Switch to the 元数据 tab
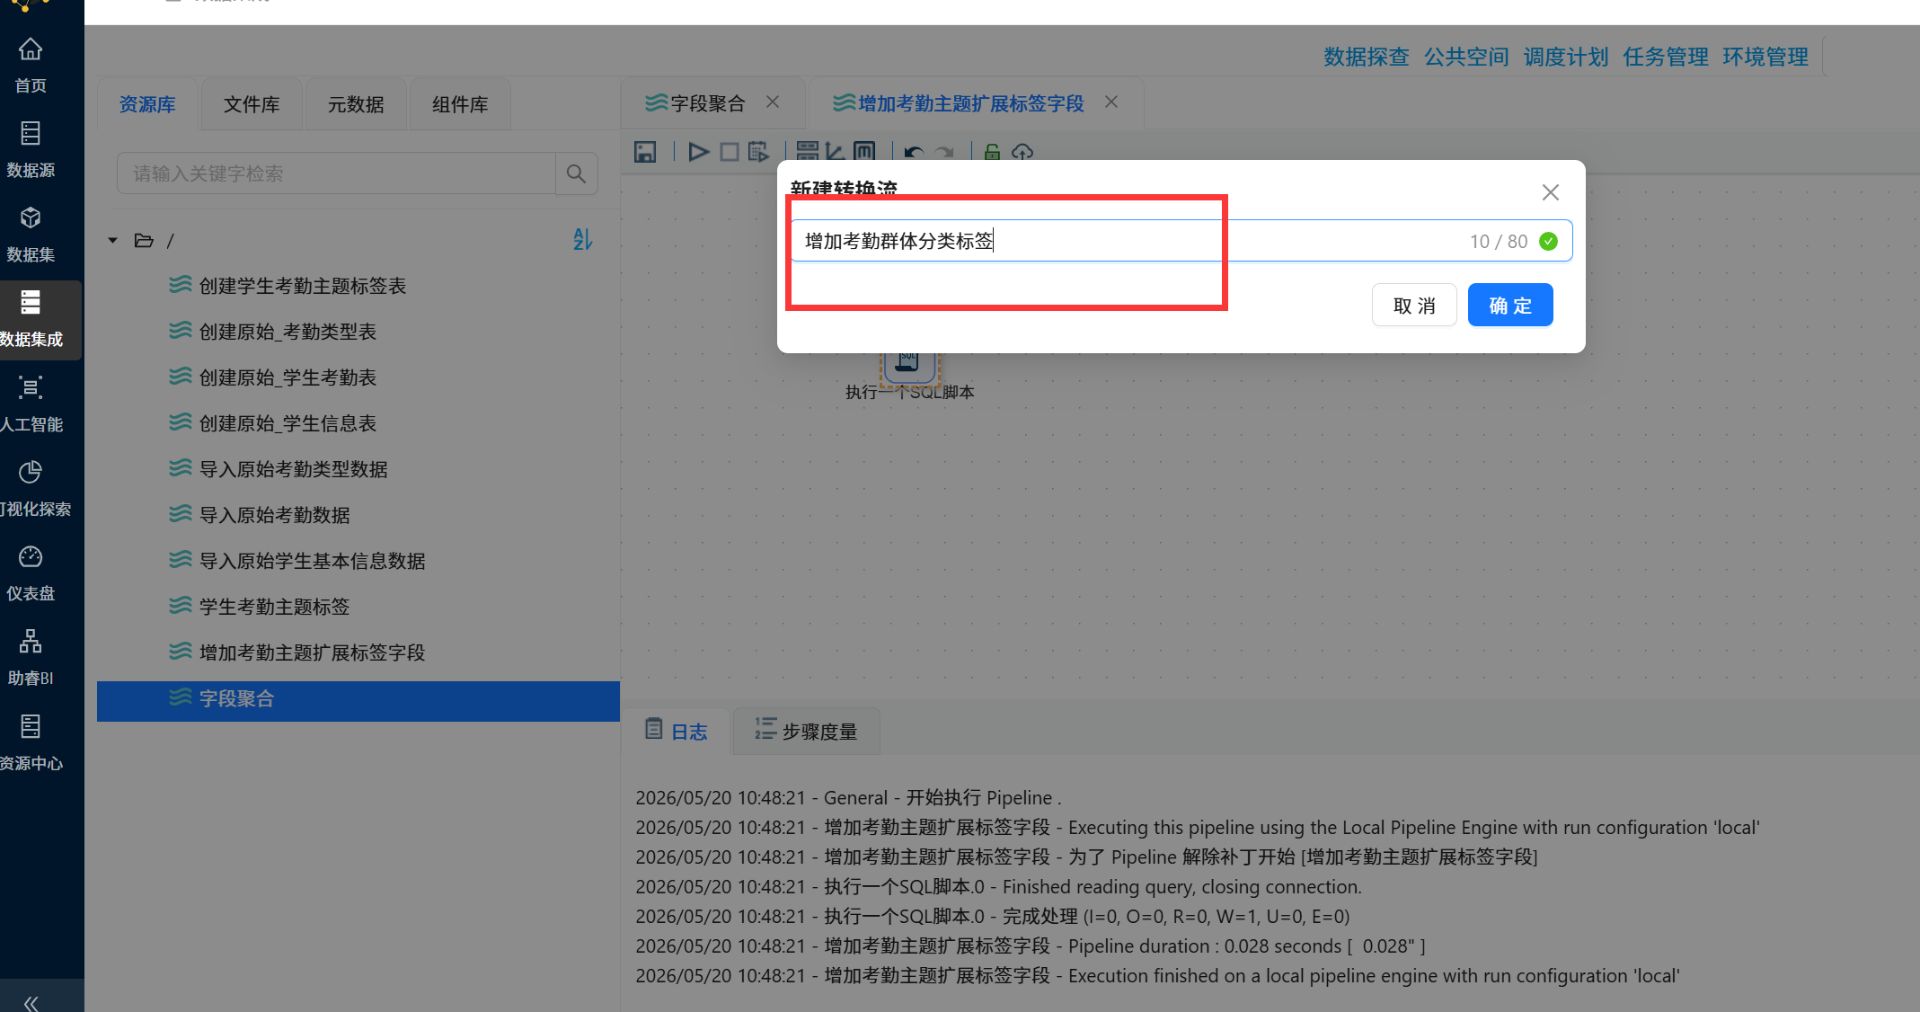Viewport: 1920px width, 1012px height. coord(356,104)
